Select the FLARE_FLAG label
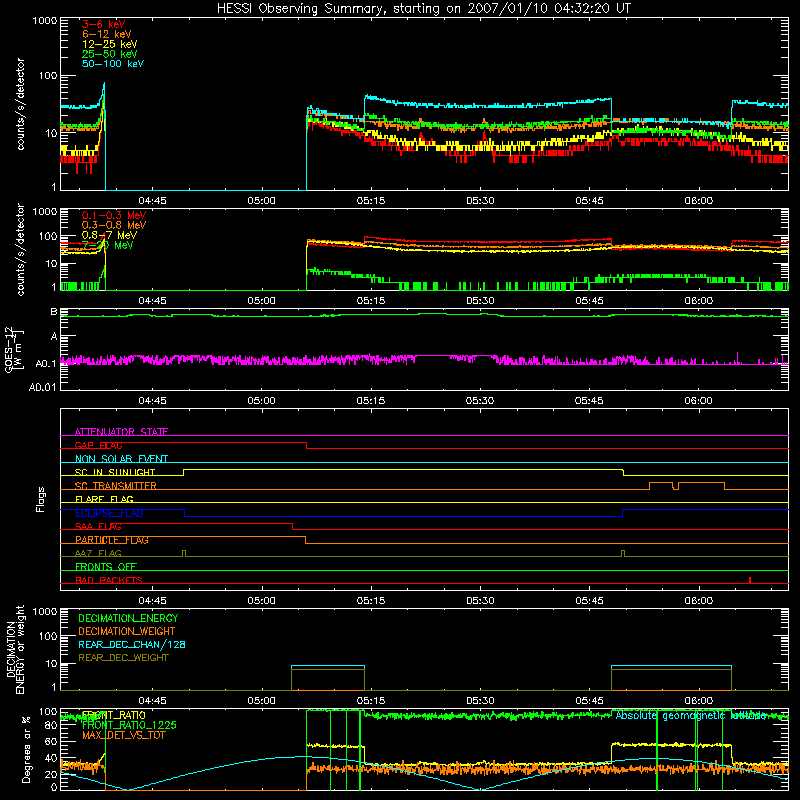800x800 pixels. [x=104, y=499]
